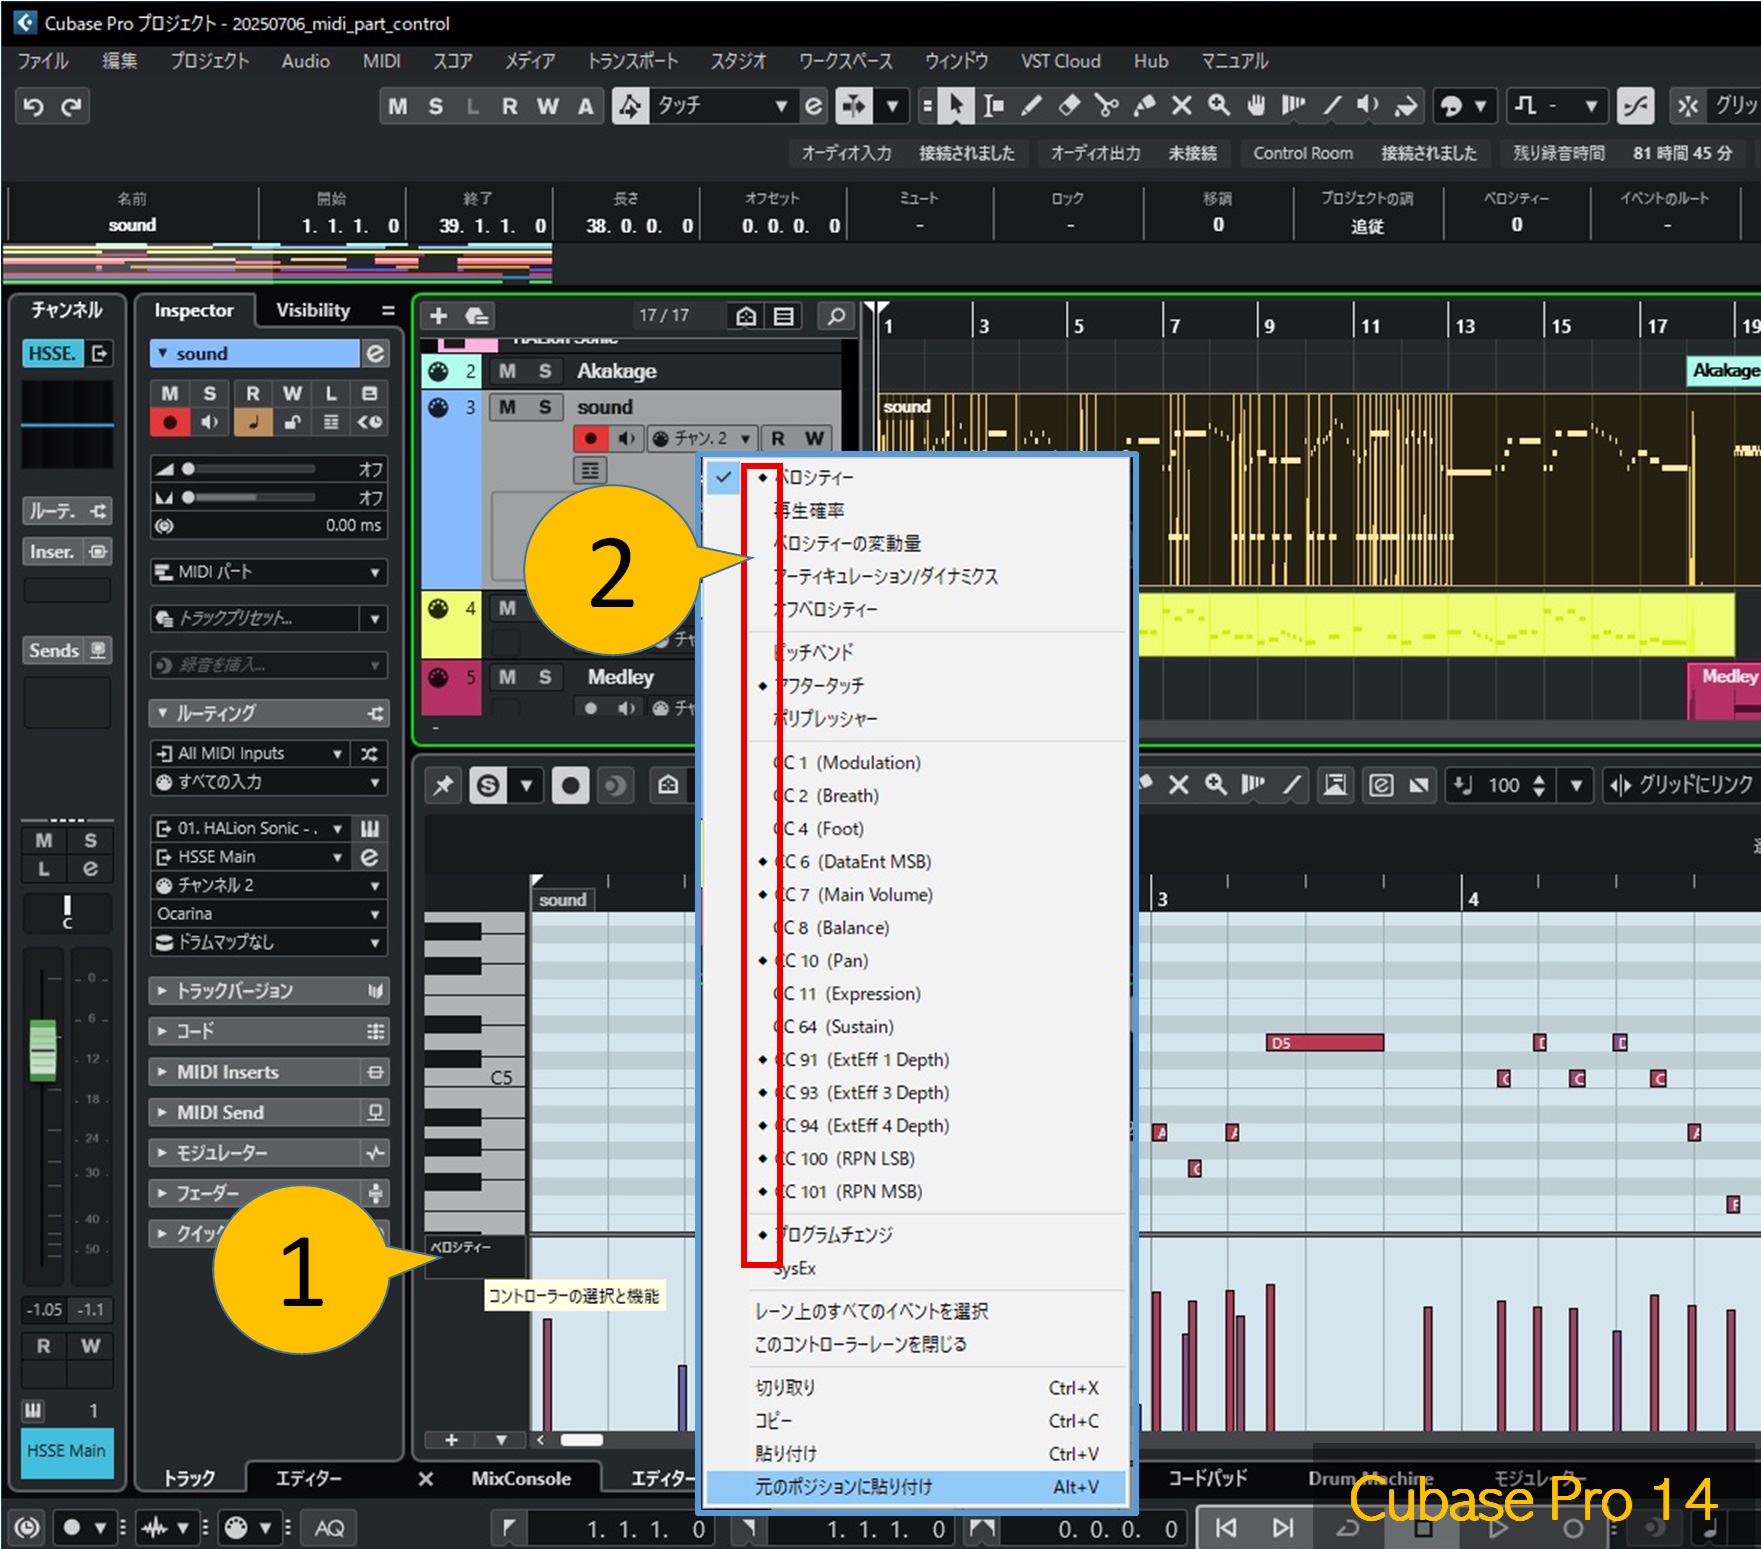Select the Glue tool
The width and height of the screenshot is (1761, 1549).
point(1145,106)
